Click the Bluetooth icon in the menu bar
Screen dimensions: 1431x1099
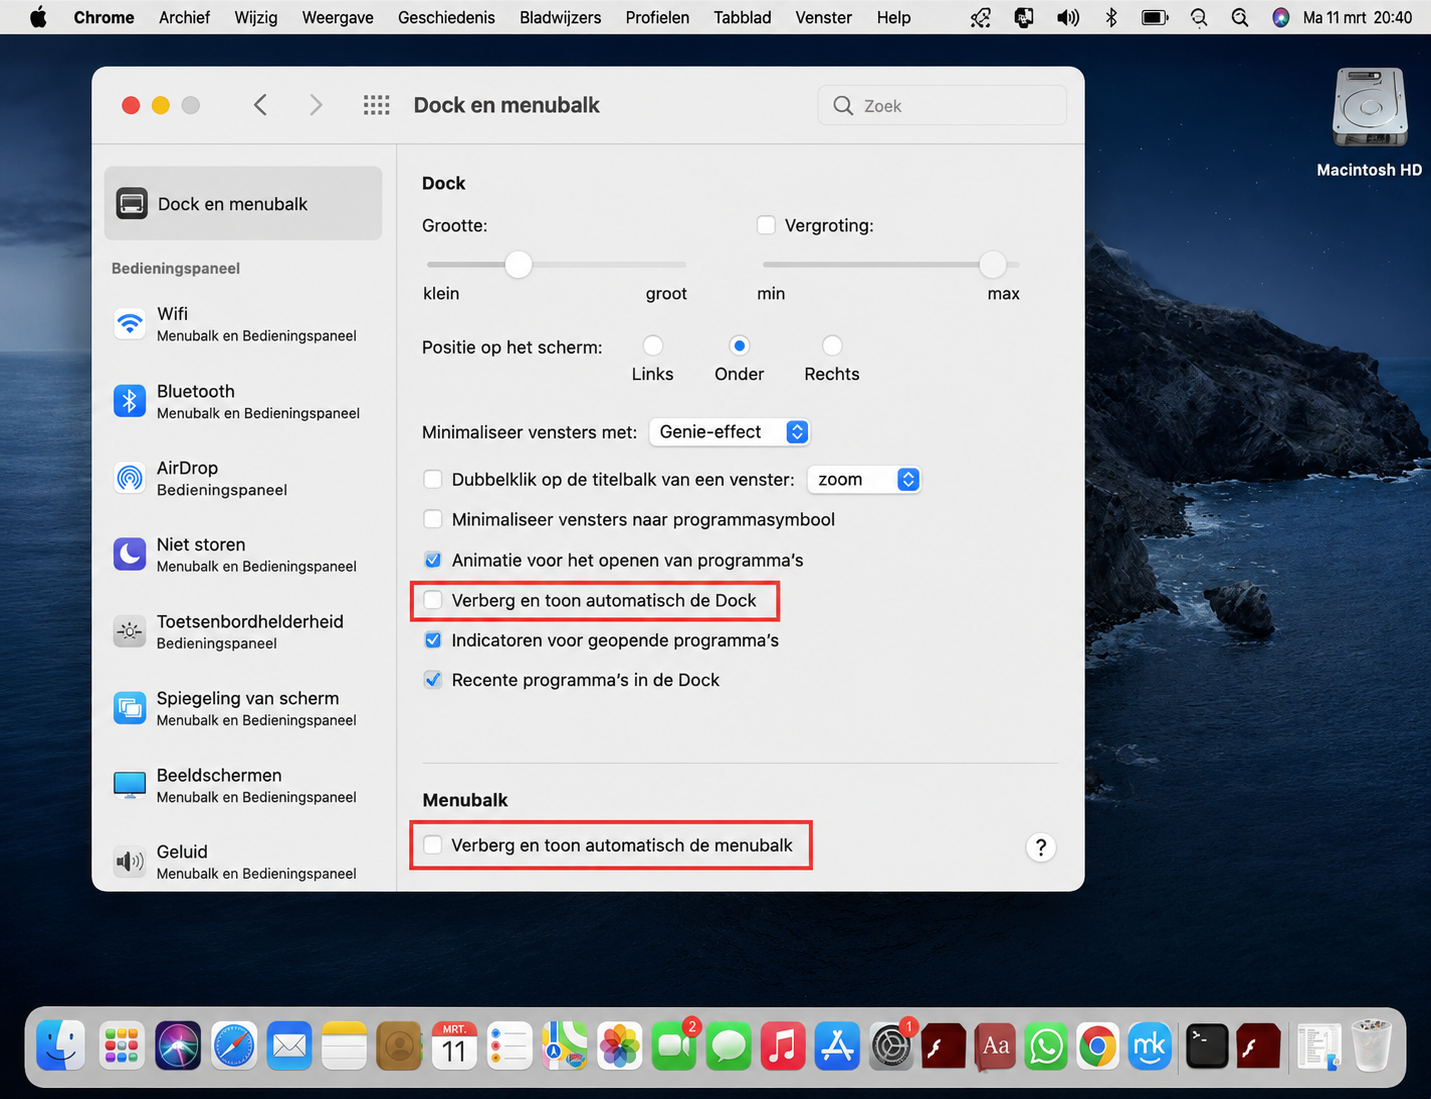pos(1111,17)
